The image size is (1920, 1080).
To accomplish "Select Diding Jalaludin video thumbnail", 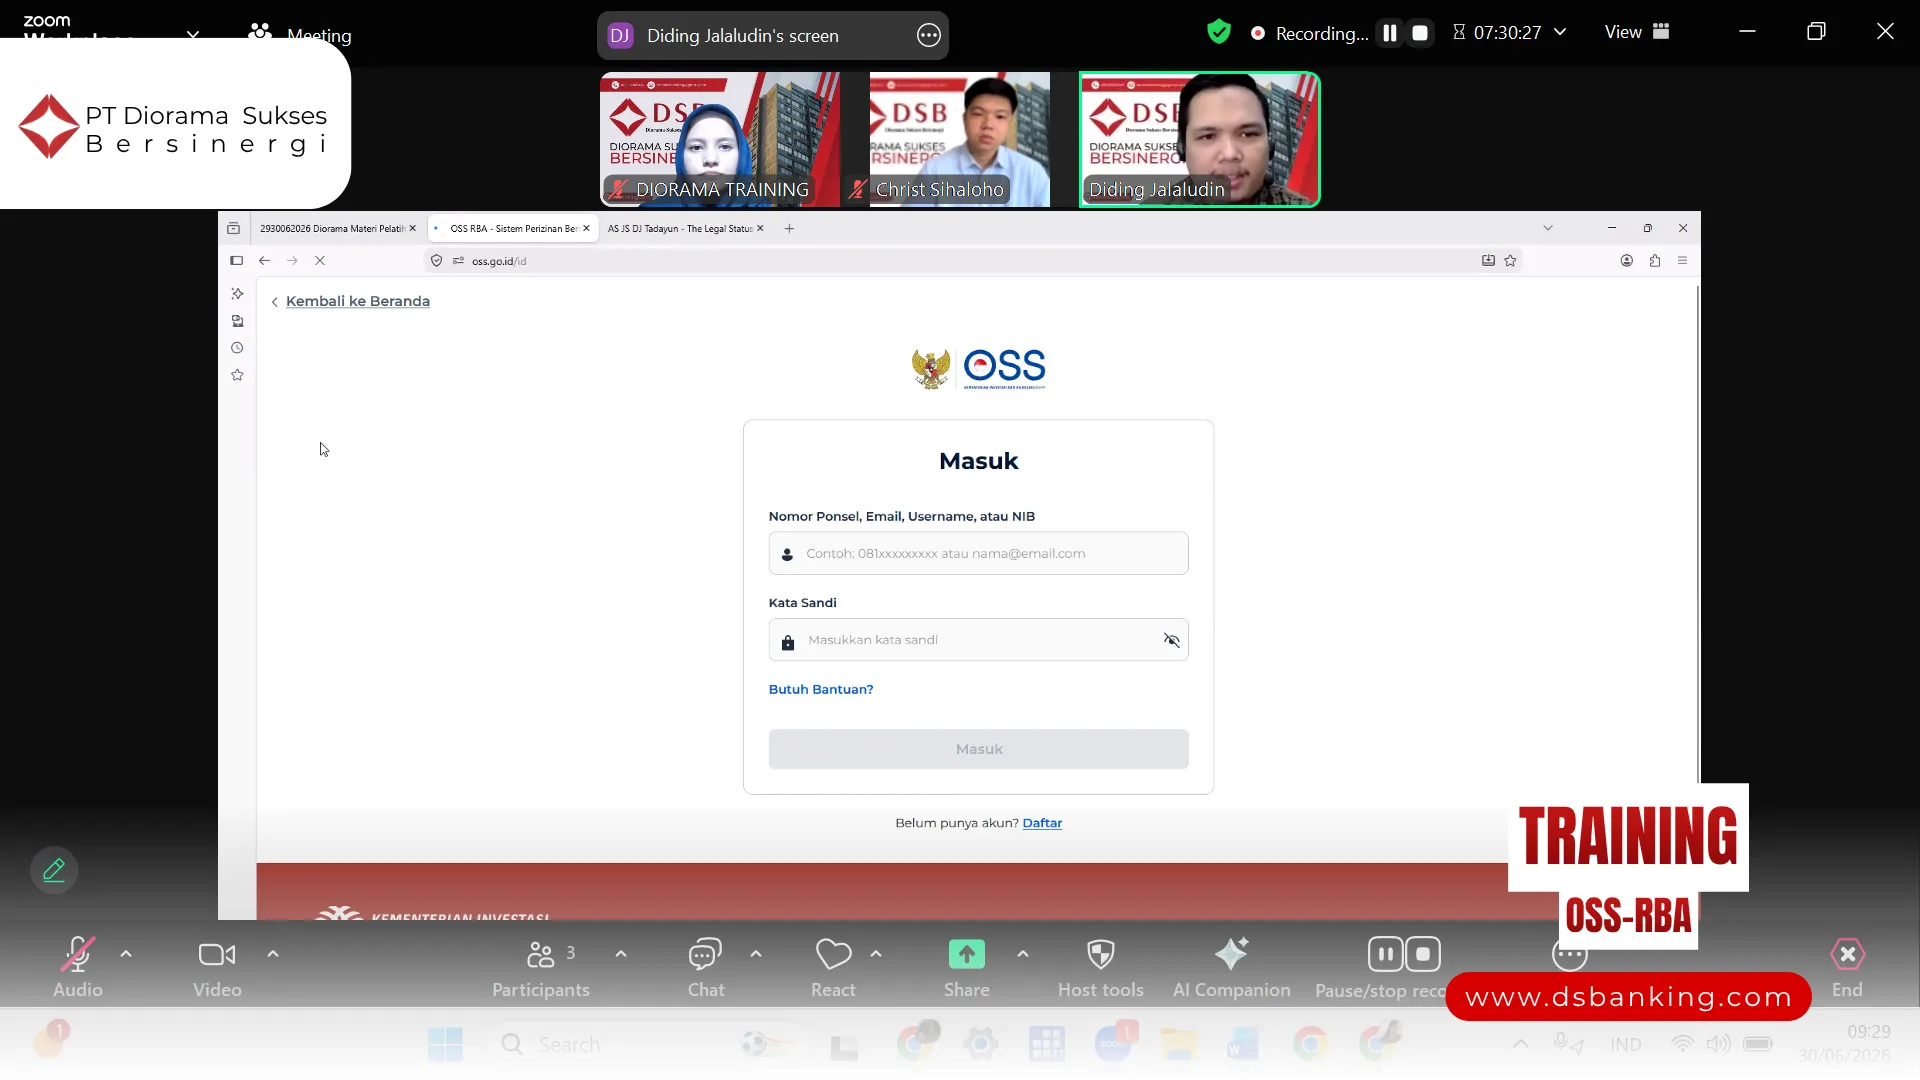I will [x=1199, y=139].
